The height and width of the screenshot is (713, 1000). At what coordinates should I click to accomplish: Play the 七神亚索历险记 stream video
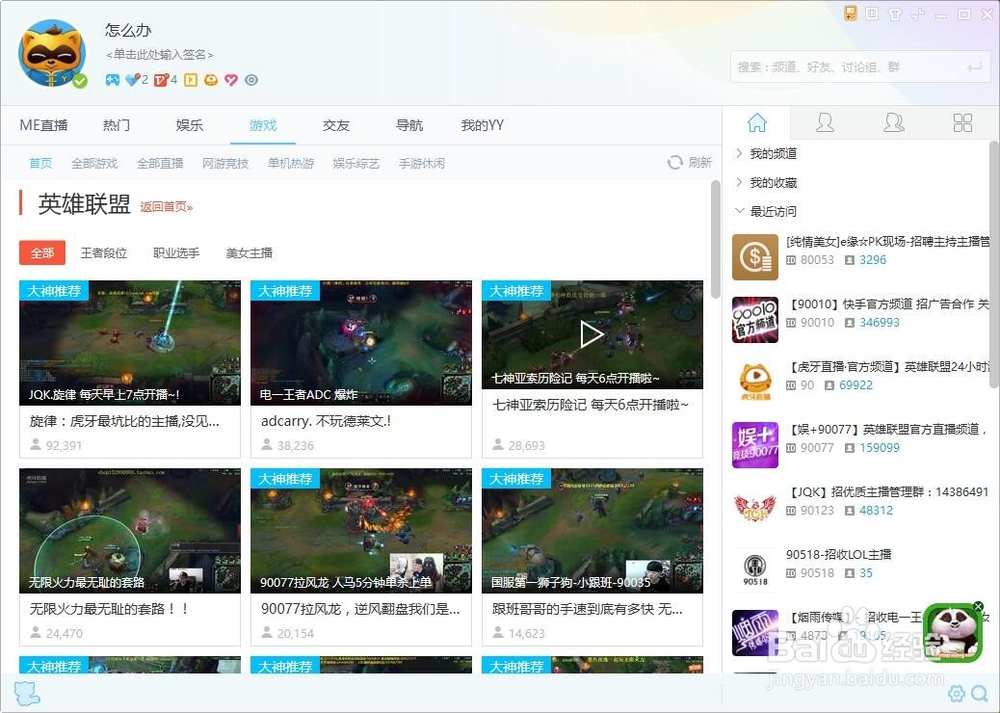(592, 334)
